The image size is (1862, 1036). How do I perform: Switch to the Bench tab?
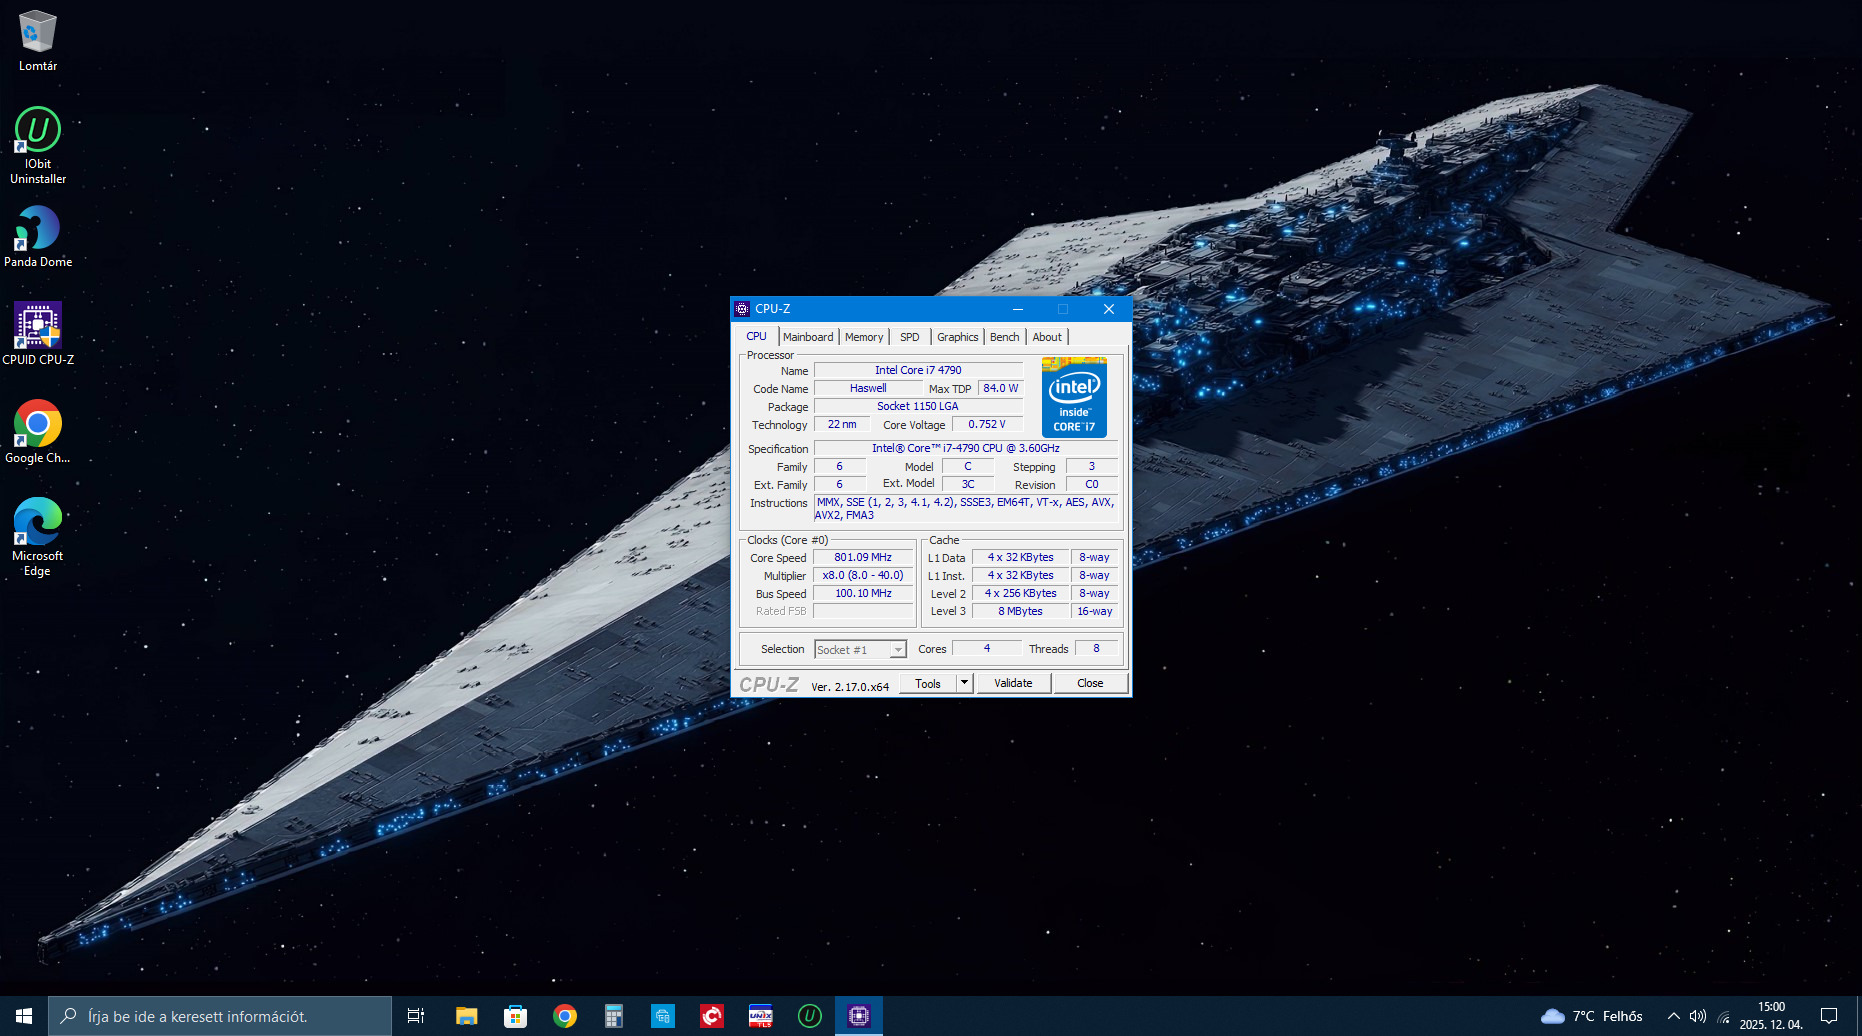pyautogui.click(x=1005, y=337)
